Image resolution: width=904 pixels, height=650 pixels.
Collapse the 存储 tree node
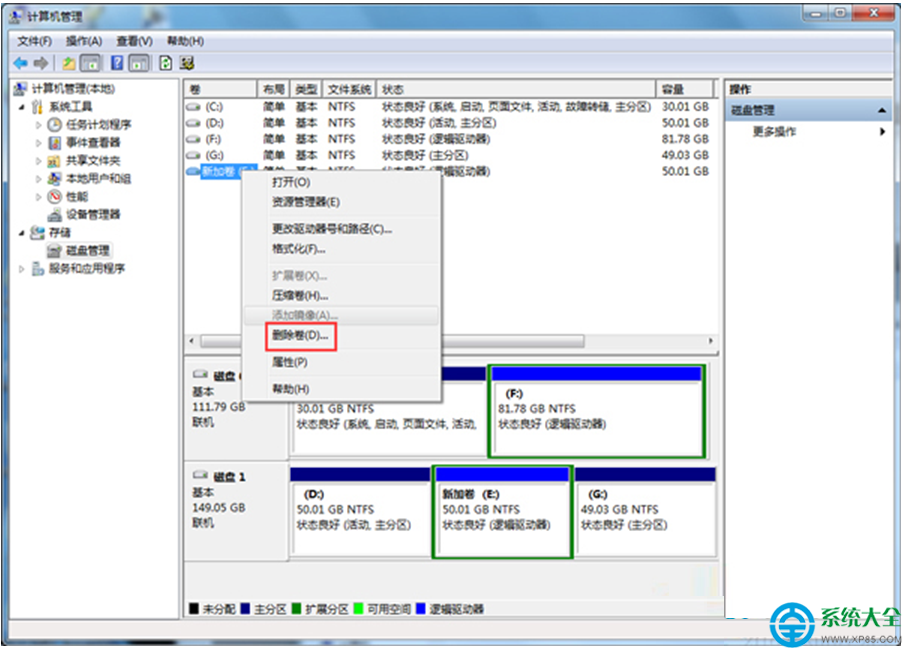click(x=21, y=233)
